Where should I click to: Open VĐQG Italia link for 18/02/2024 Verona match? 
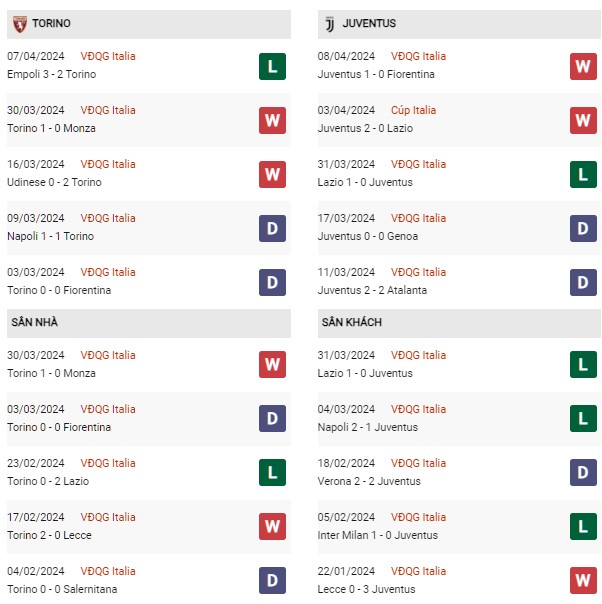[418, 463]
